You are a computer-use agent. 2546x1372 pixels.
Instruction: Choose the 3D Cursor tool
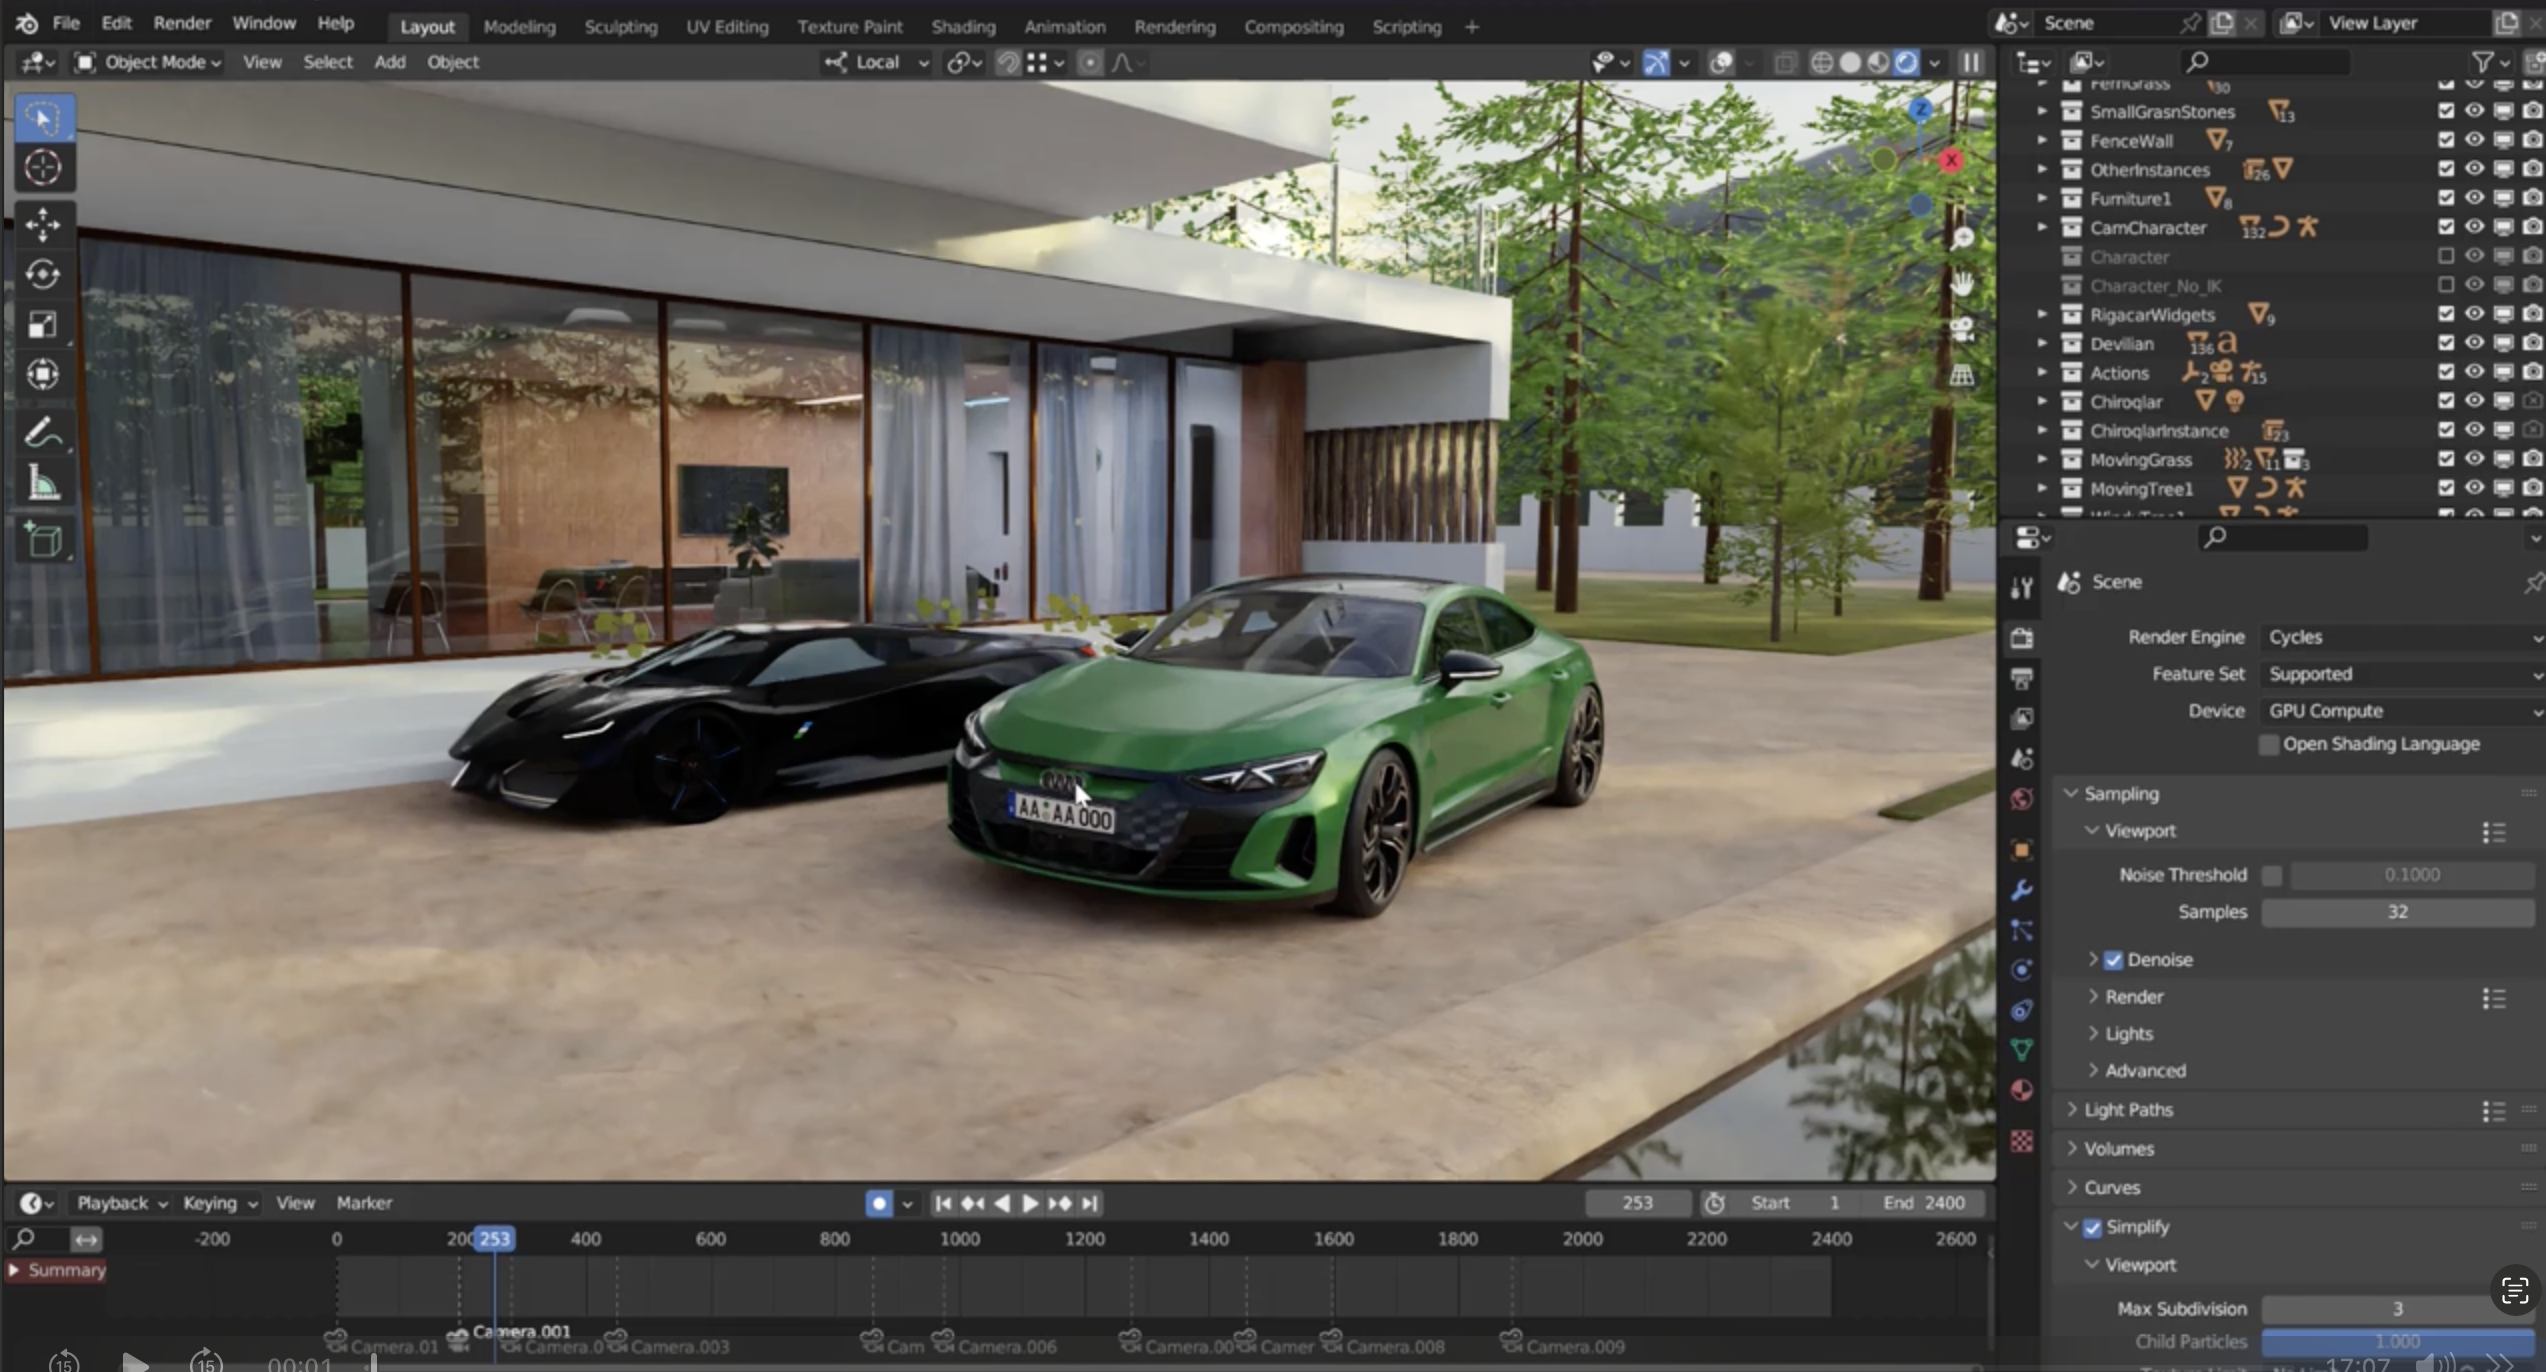click(42, 167)
